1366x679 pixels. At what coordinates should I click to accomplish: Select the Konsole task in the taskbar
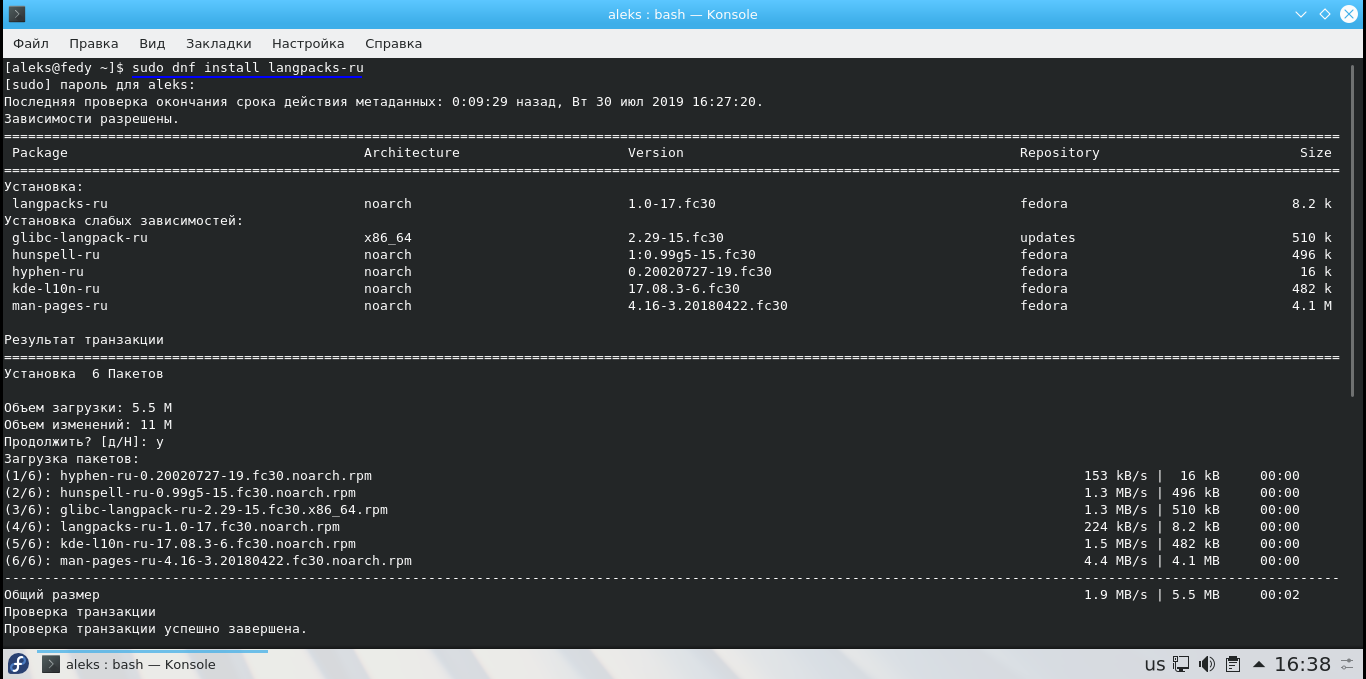[x=152, y=664]
